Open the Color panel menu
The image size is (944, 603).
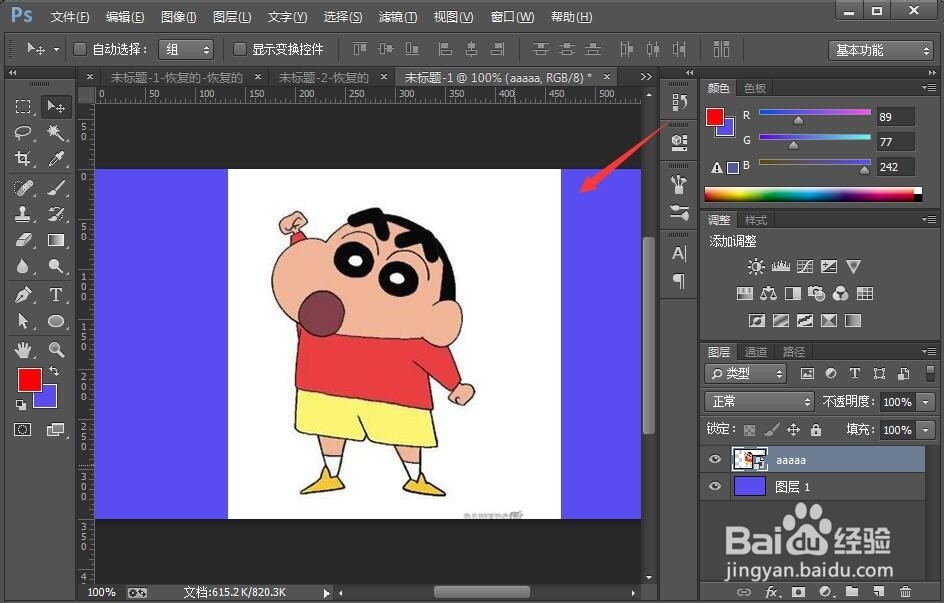[x=929, y=88]
